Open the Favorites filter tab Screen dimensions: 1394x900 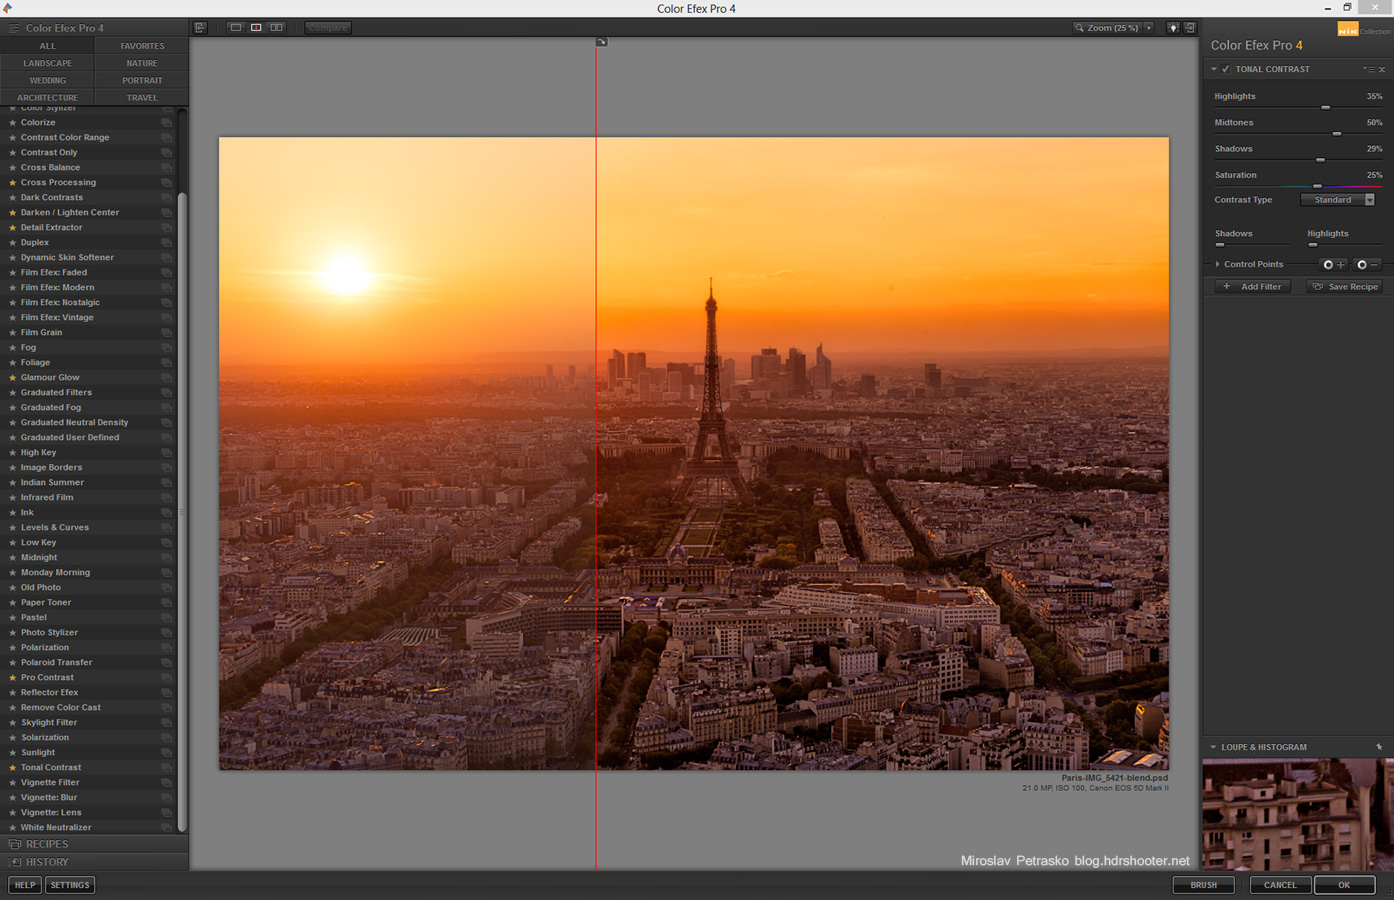(142, 46)
